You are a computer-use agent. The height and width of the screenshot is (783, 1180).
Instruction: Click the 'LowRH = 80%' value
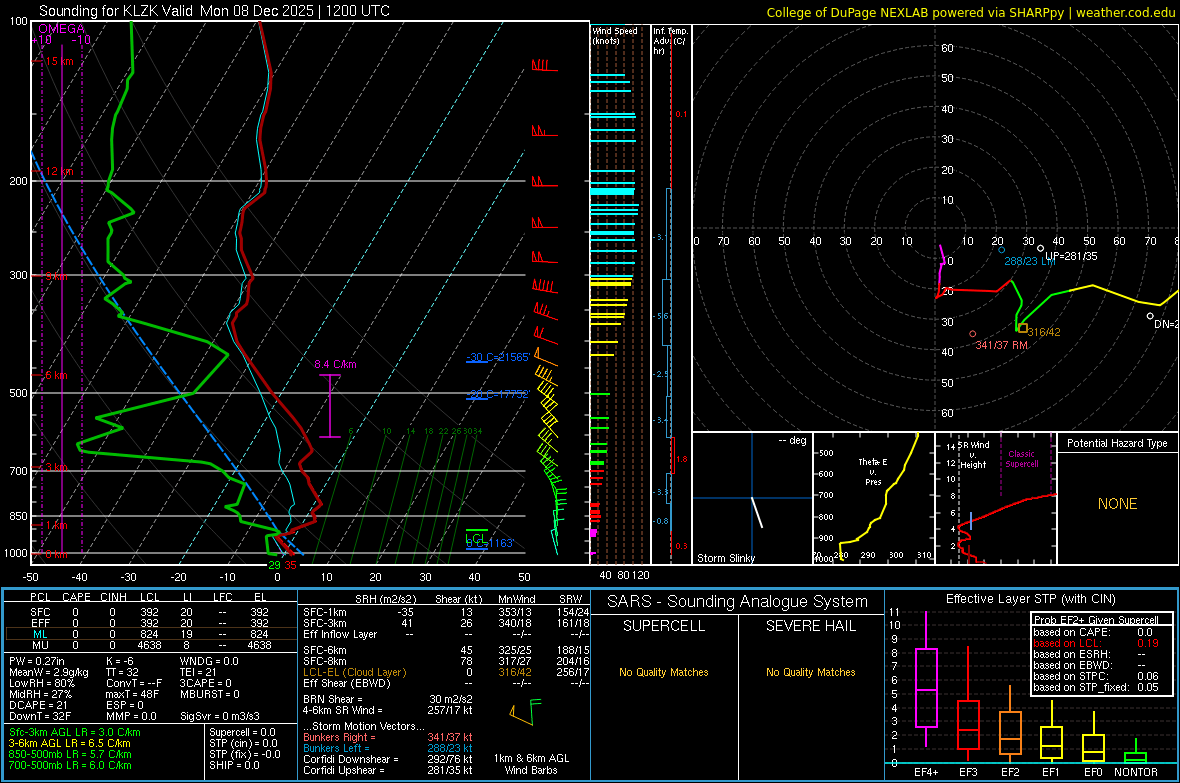click(x=41, y=683)
